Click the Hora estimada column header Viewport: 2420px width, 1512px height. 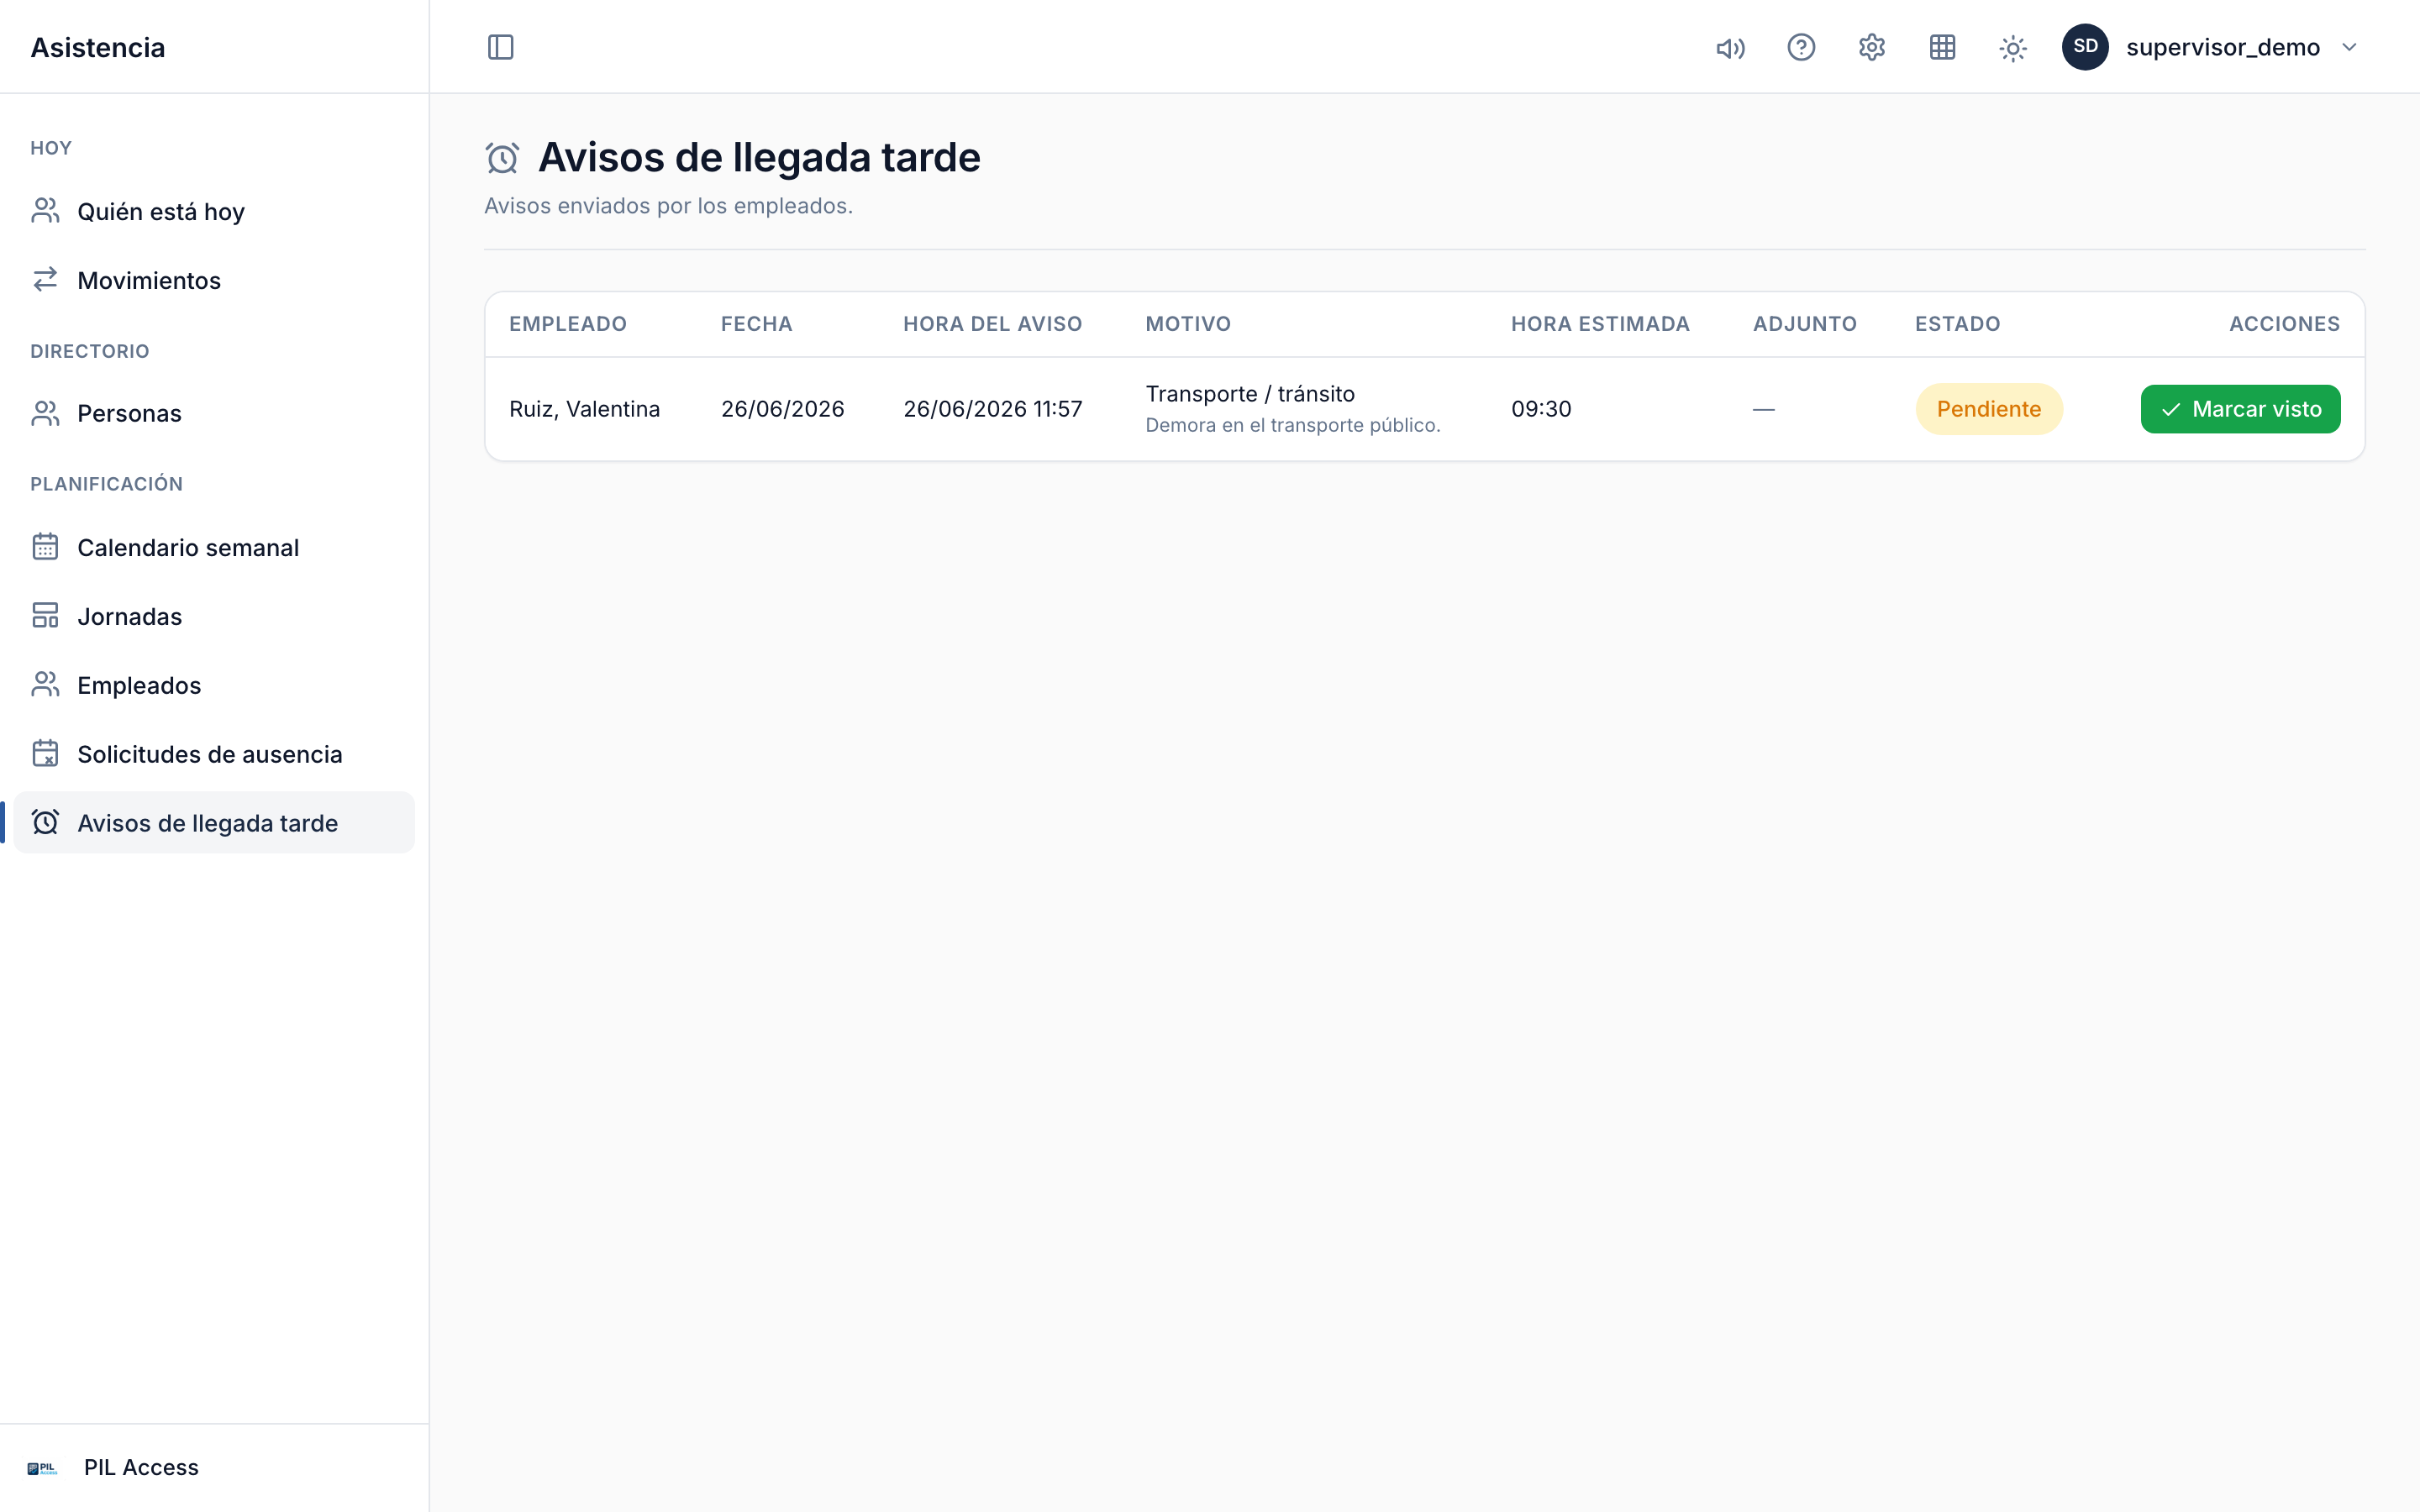pos(1600,324)
